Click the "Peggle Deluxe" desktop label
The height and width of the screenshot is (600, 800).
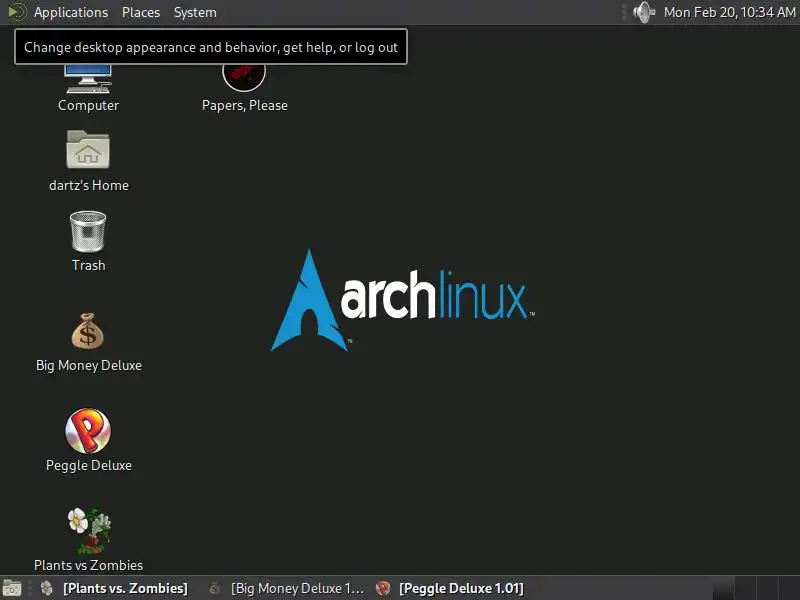point(89,465)
